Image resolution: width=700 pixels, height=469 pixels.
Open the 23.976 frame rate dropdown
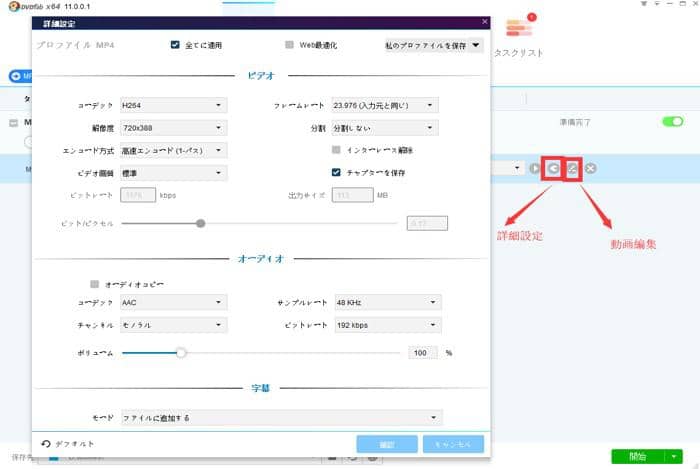(384, 105)
